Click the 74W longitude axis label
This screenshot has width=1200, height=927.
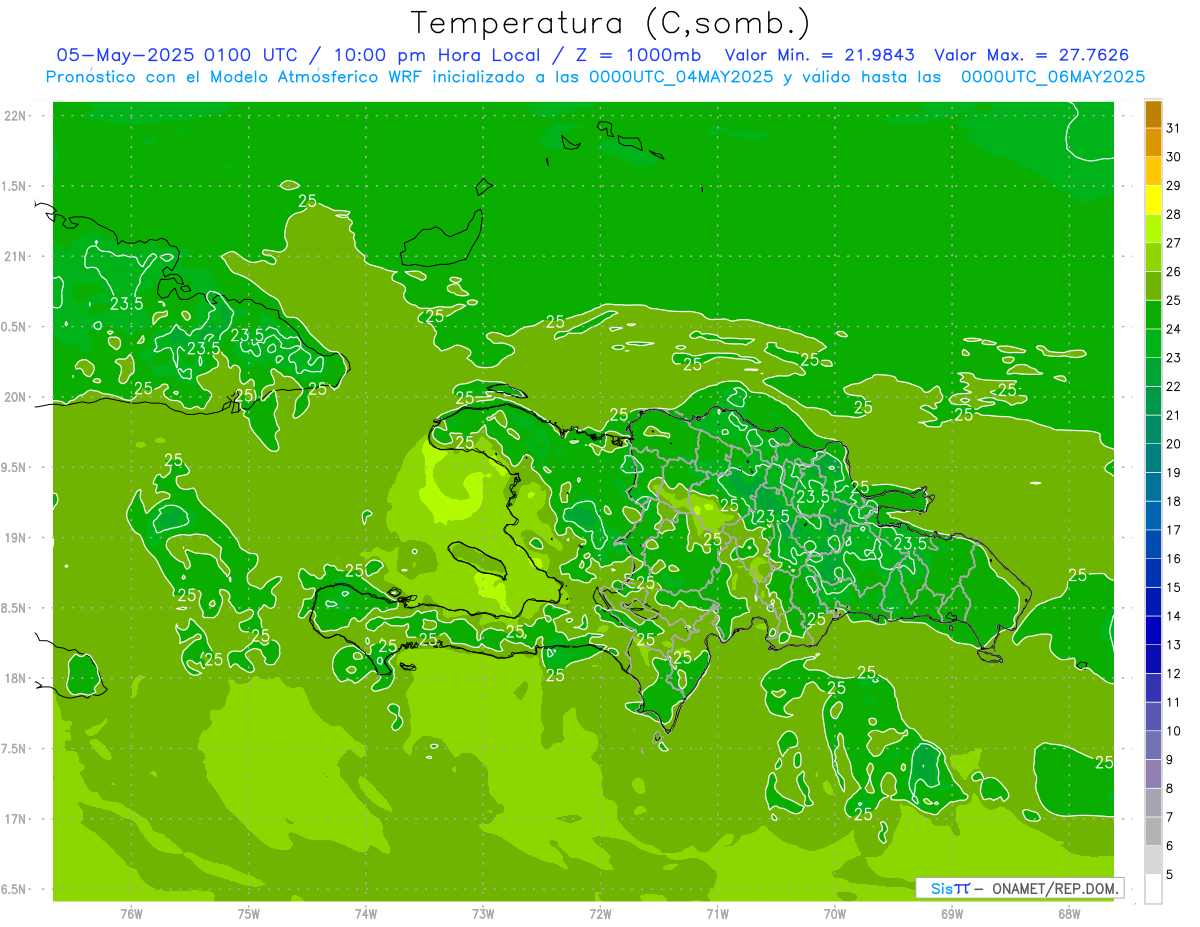coord(366,914)
